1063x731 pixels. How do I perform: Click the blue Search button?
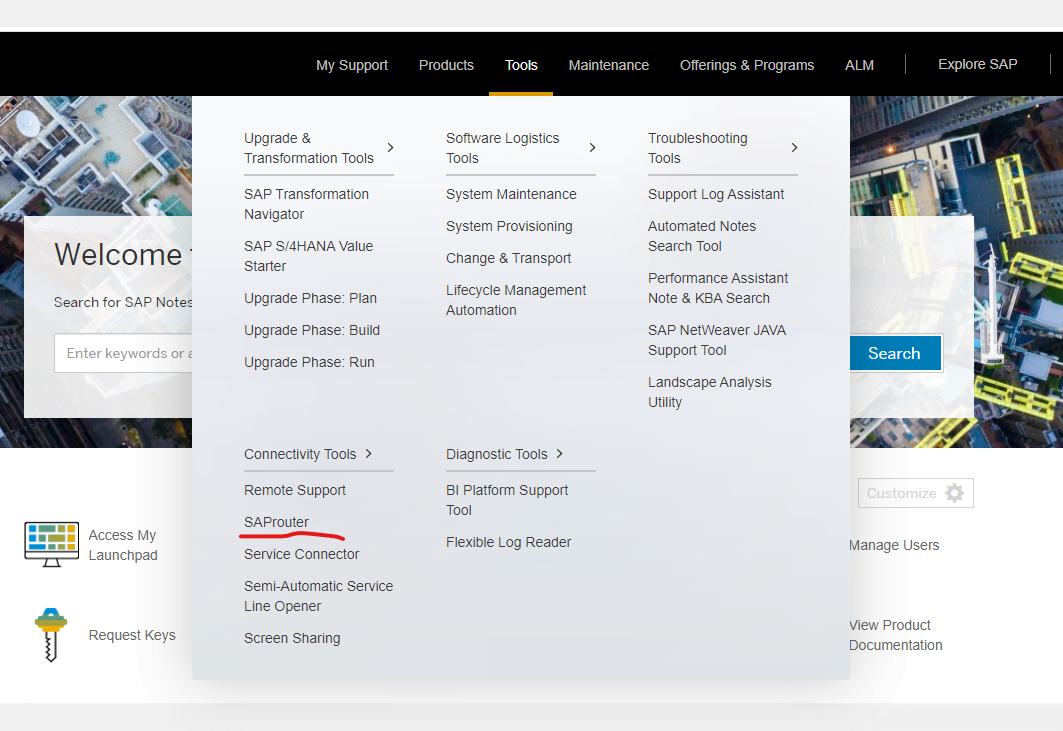coord(894,353)
